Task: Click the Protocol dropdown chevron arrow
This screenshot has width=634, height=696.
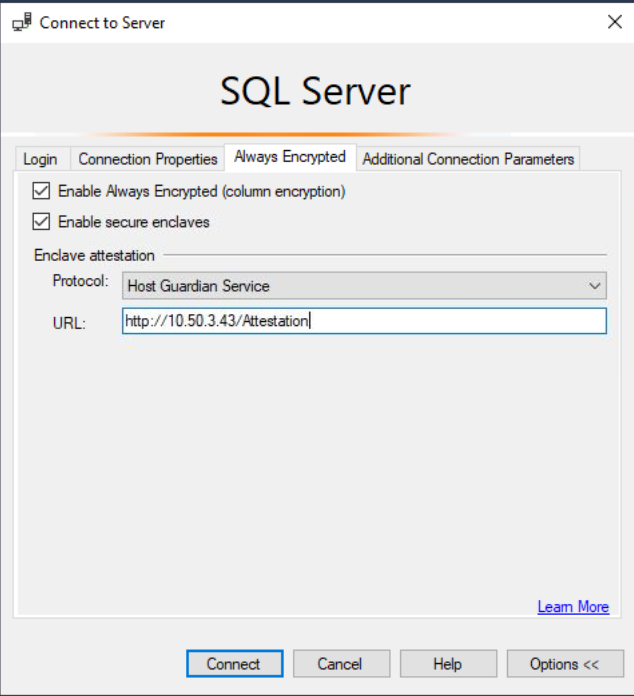Action: 595,286
